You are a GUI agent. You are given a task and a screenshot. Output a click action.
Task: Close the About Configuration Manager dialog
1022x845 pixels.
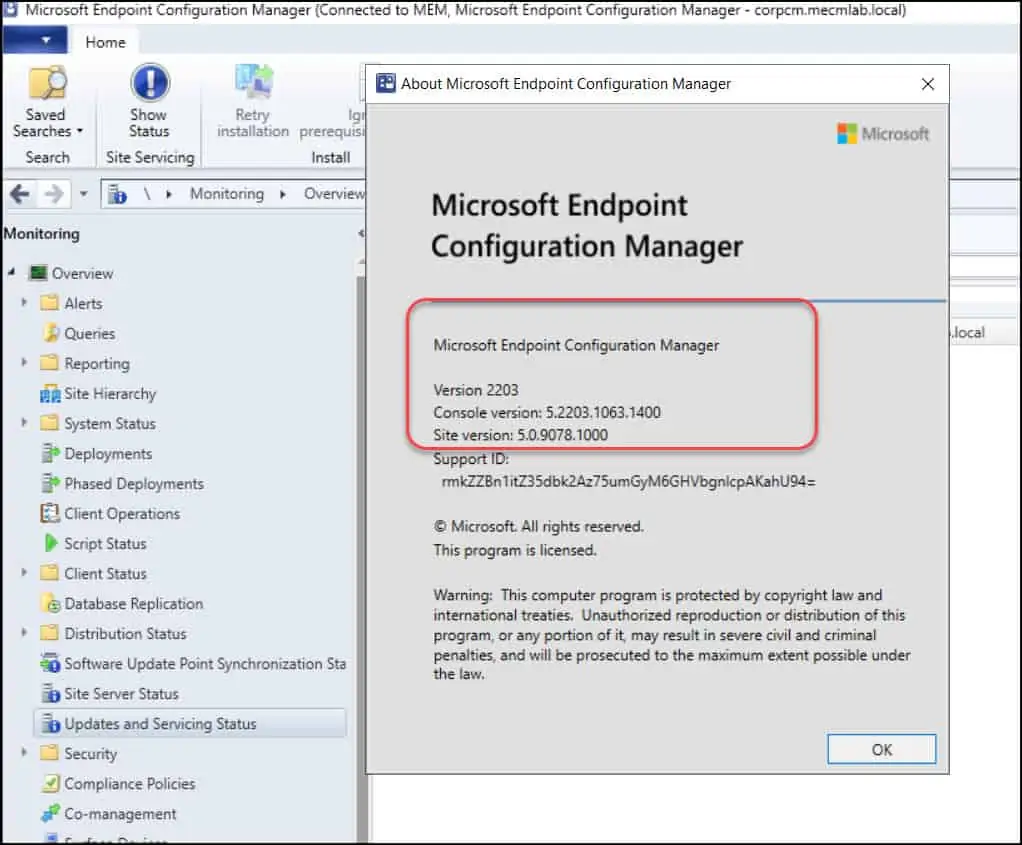pos(927,84)
